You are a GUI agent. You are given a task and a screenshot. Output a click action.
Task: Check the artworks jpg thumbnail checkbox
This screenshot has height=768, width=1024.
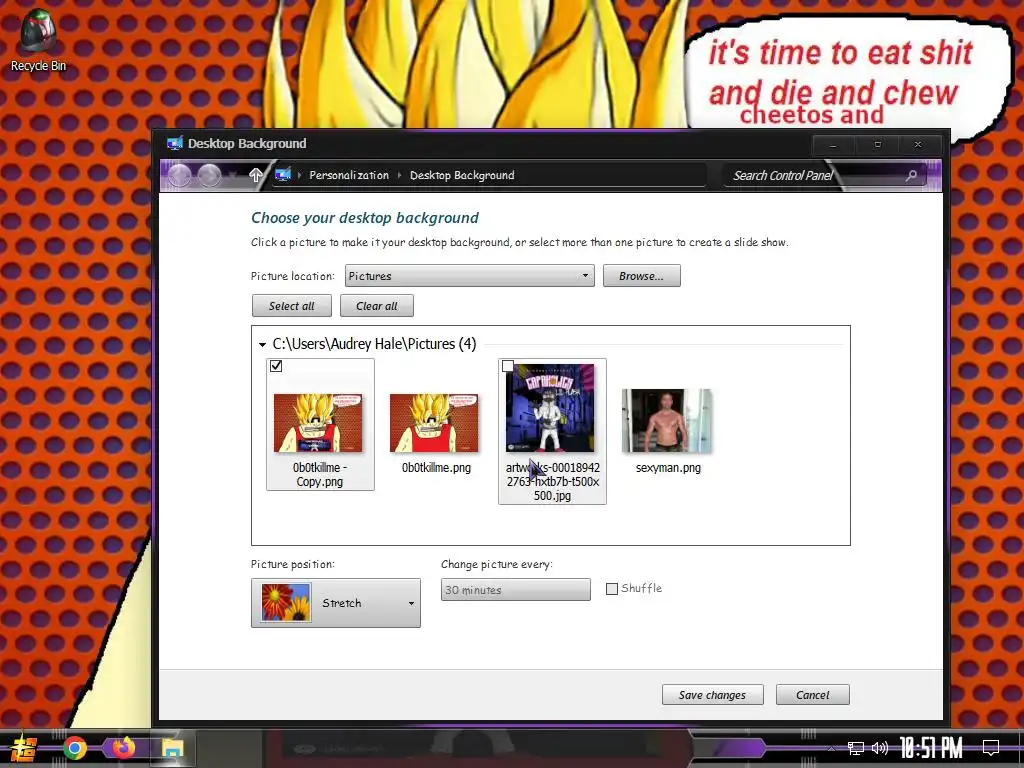[507, 366]
